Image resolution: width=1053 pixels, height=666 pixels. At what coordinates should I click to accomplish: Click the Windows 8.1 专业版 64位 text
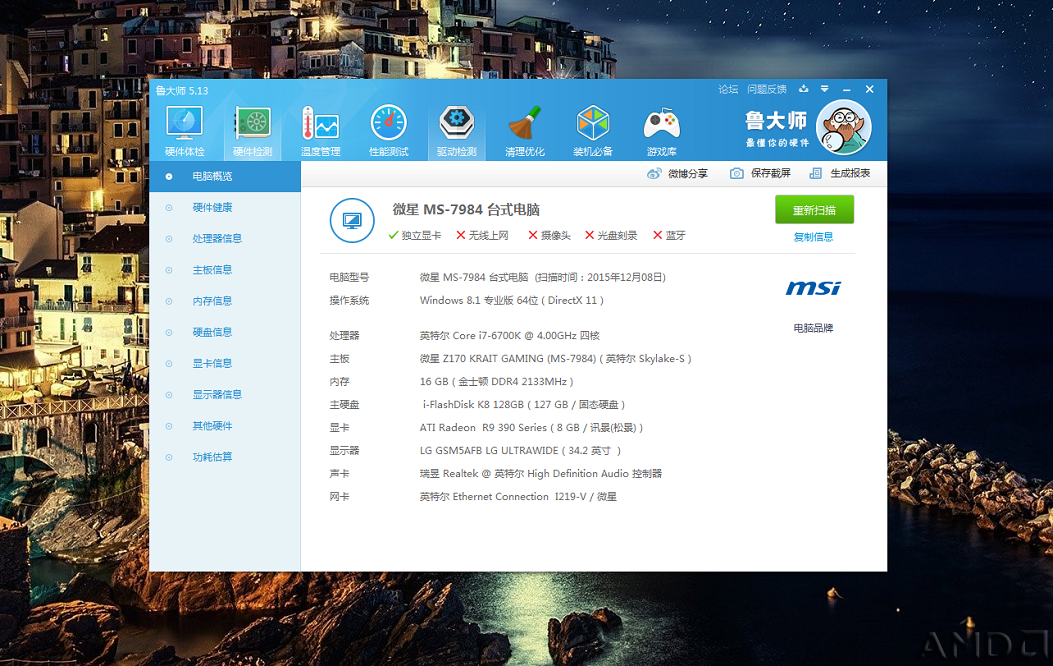point(512,300)
